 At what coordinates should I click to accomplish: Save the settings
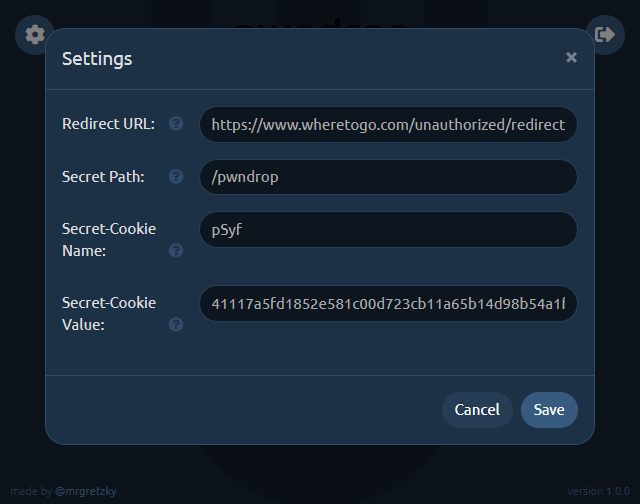[549, 410]
